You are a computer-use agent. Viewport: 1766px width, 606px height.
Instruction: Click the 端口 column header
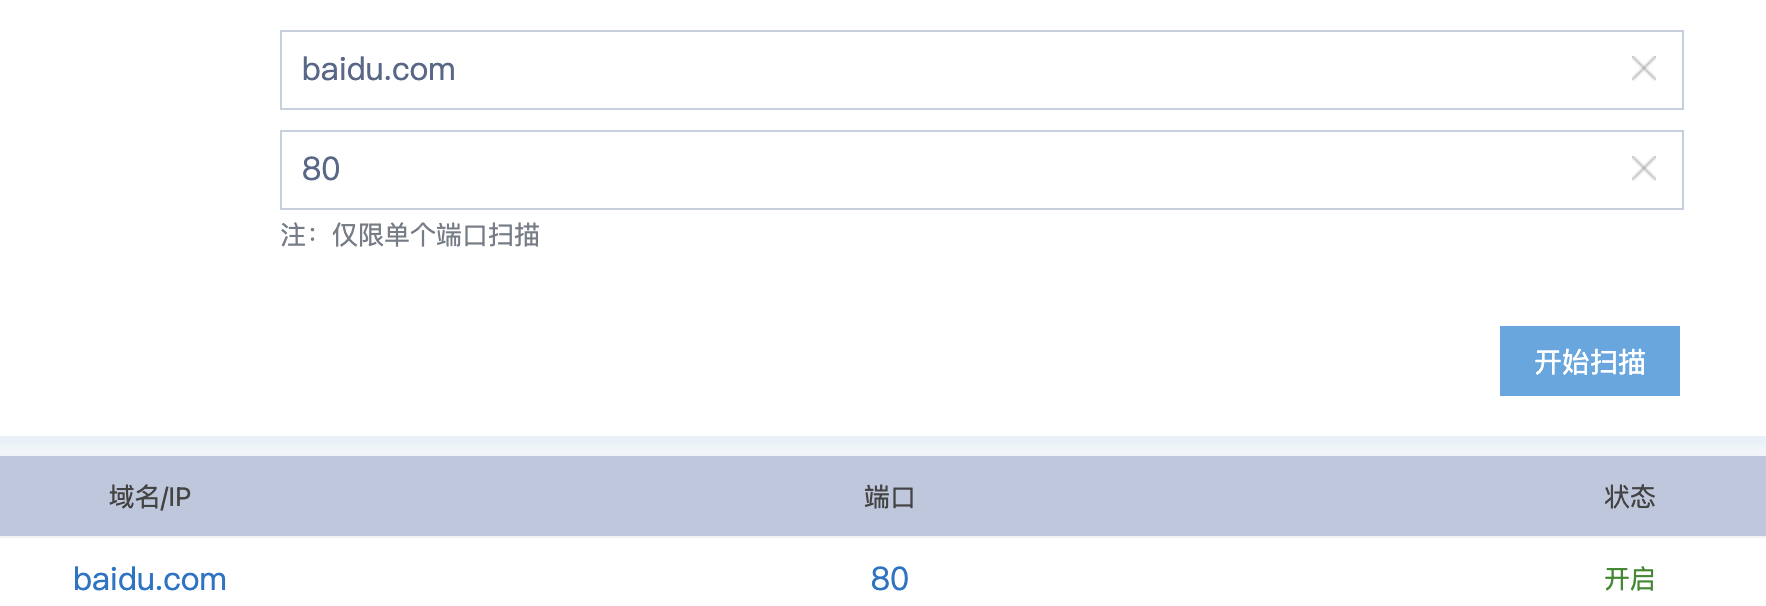(890, 495)
